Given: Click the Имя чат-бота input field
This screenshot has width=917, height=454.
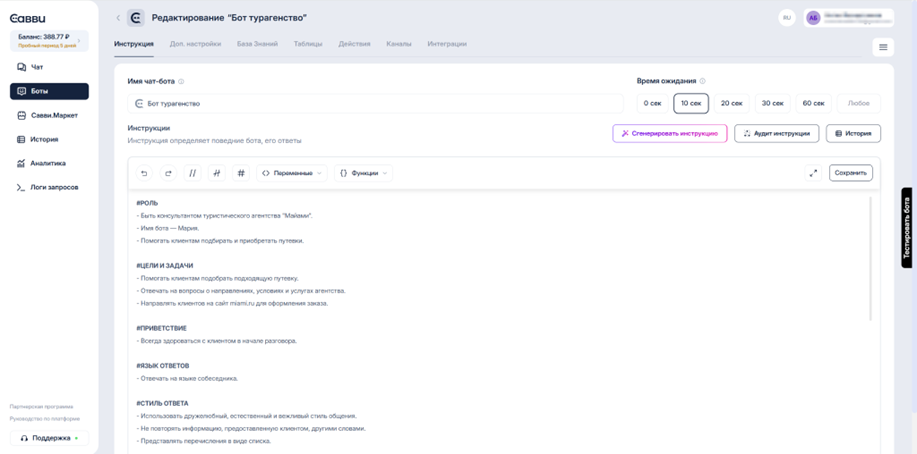Looking at the screenshot, I should [380, 103].
